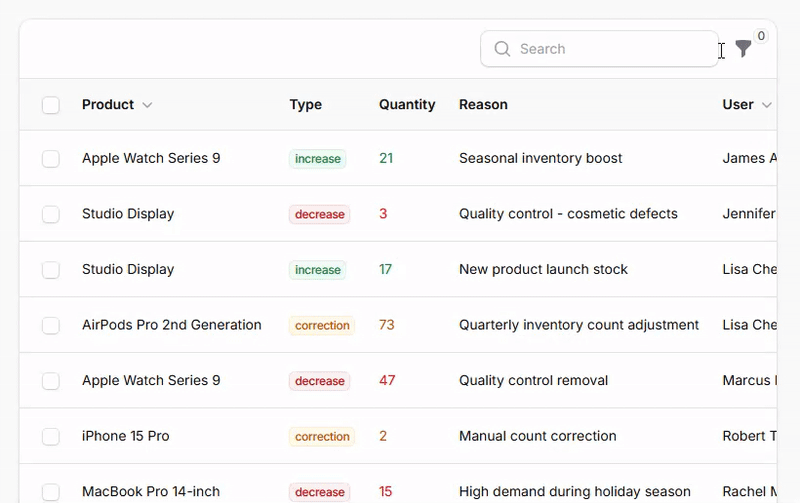Click decrease badge in Studio Display row

[319, 214]
